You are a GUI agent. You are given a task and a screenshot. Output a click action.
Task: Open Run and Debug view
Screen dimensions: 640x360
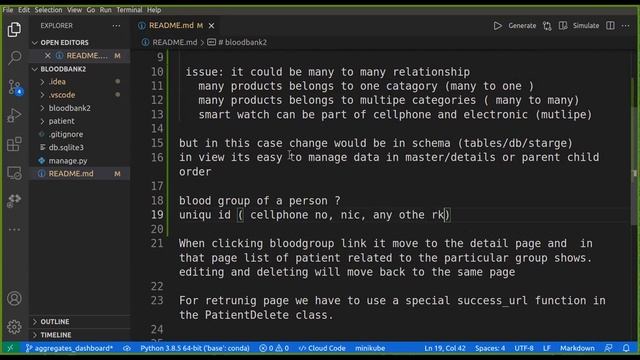(14, 116)
